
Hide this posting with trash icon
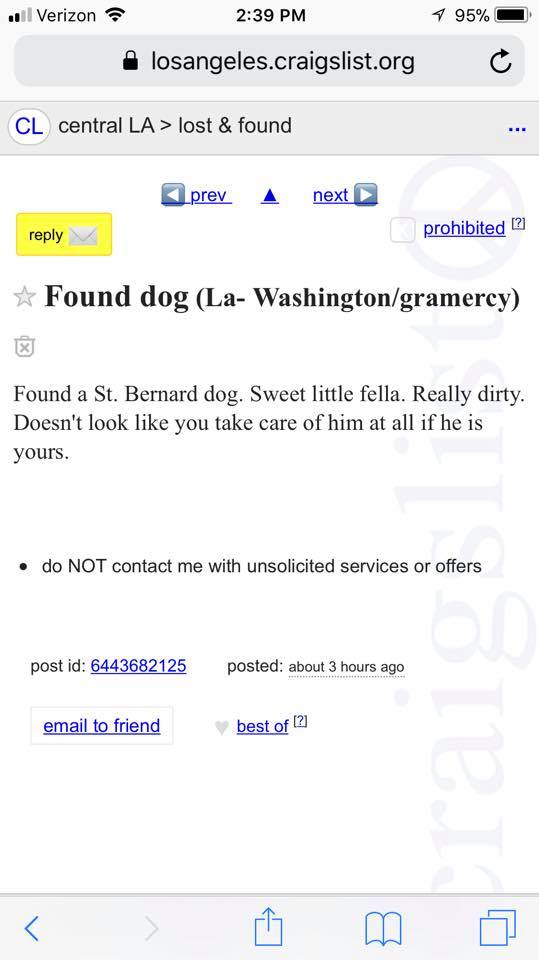[24, 345]
